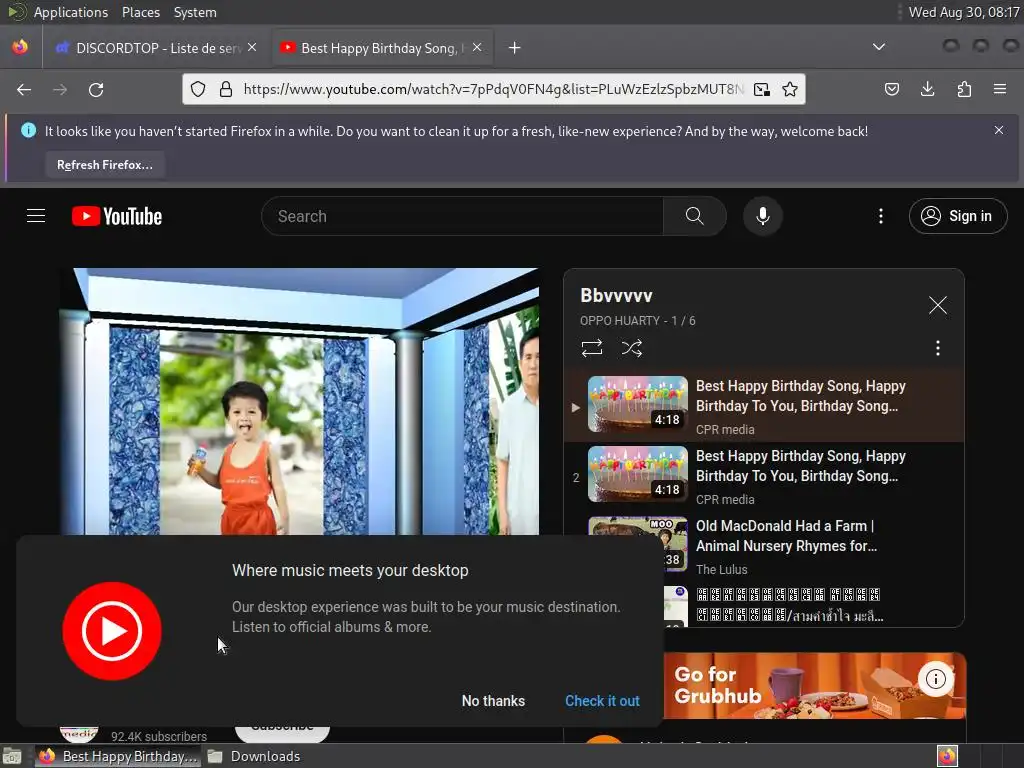The width and height of the screenshot is (1024, 768).
Task: Open the Grubhub ad info icon
Action: click(x=935, y=679)
